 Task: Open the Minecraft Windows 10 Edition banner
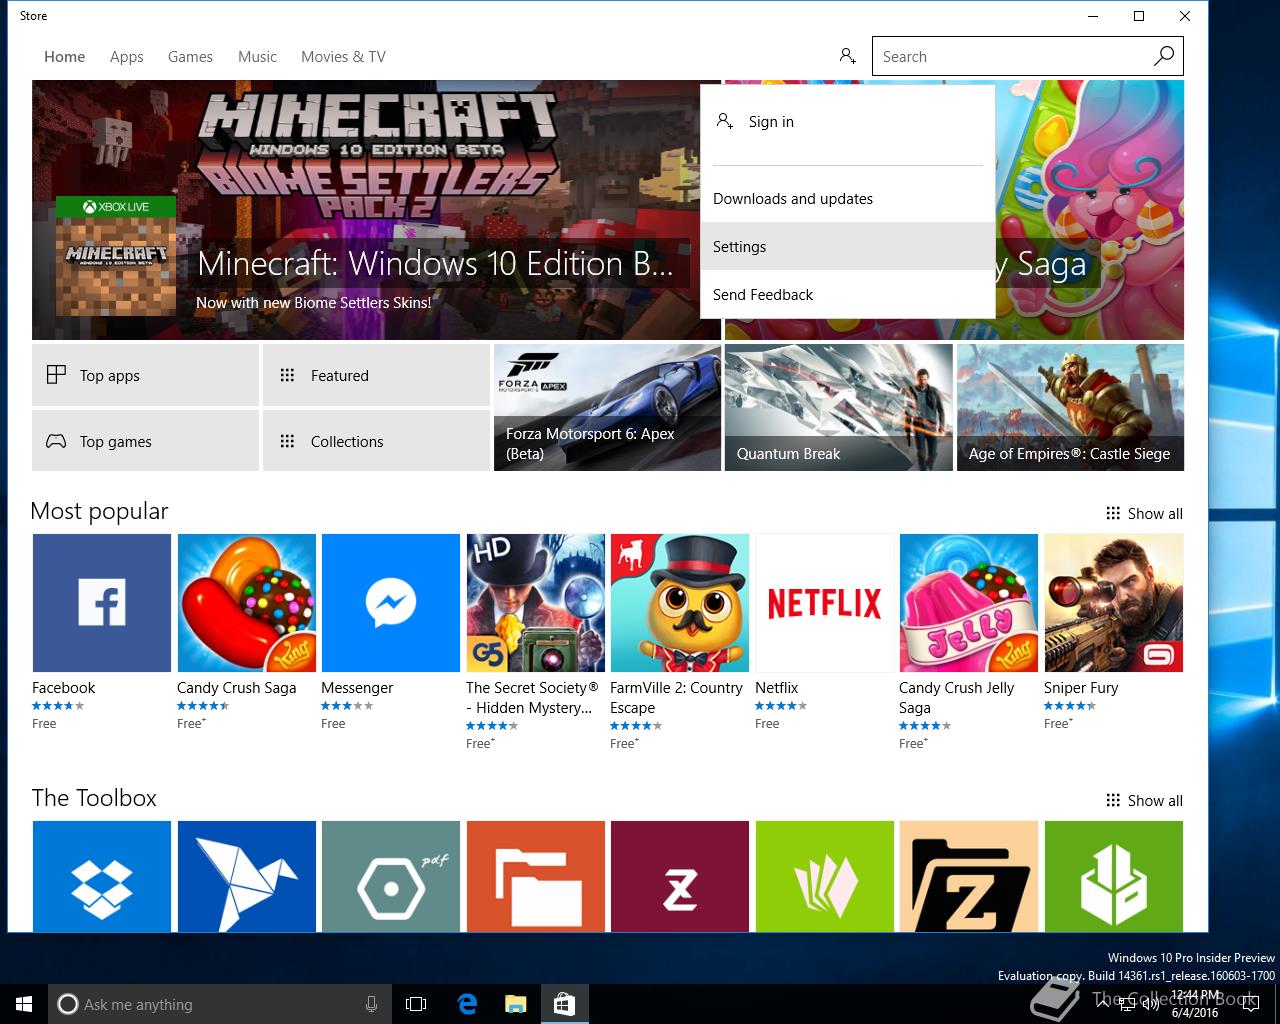point(376,210)
